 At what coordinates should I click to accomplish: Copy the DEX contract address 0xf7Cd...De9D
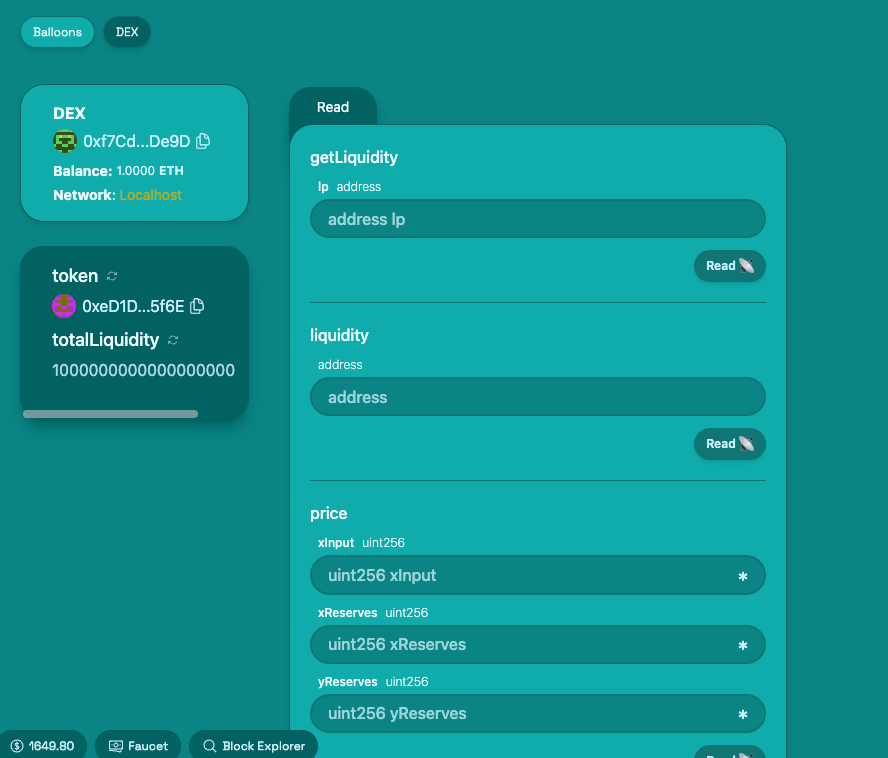pos(203,141)
